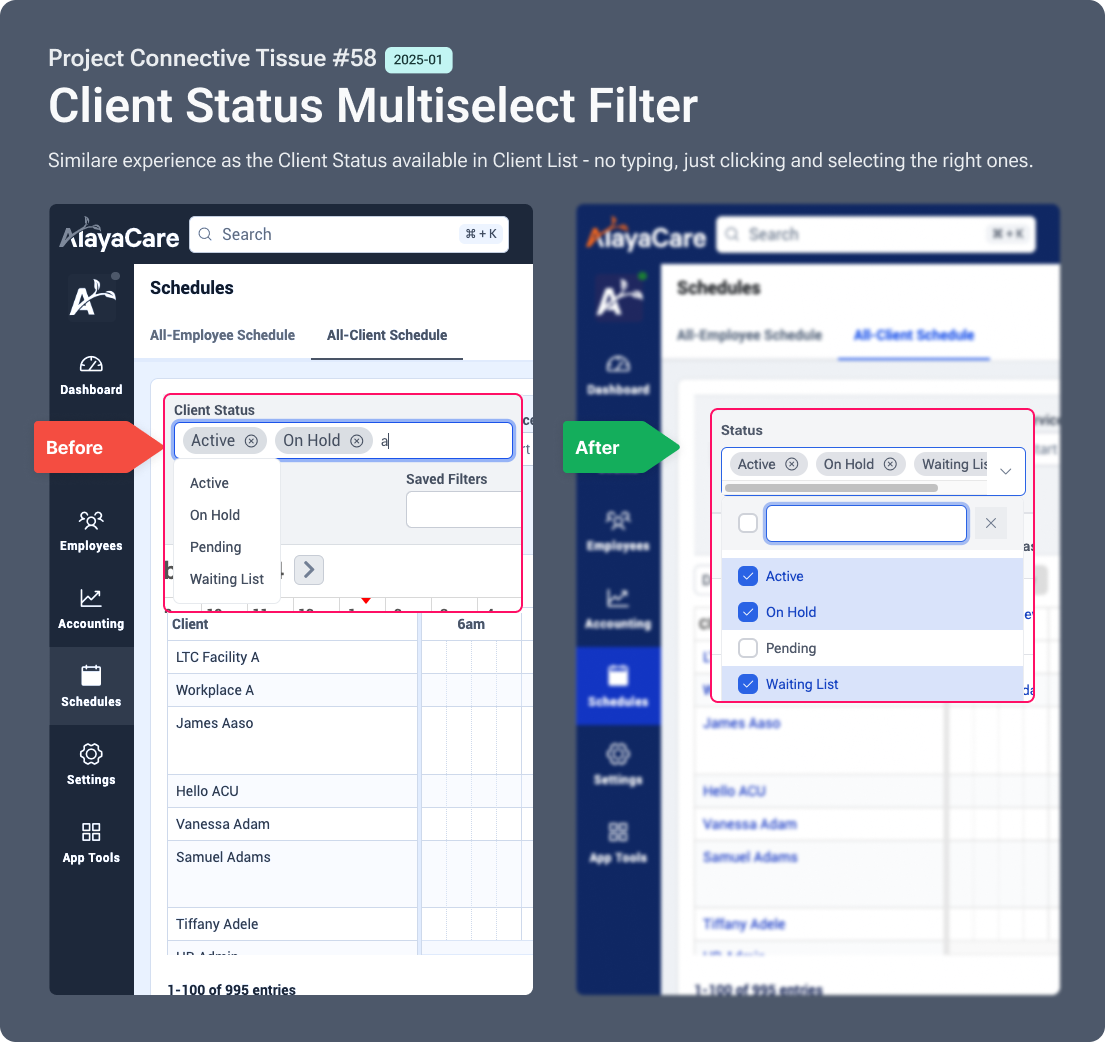The height and width of the screenshot is (1042, 1105).
Task: Click the 6am time column header
Action: tap(471, 624)
